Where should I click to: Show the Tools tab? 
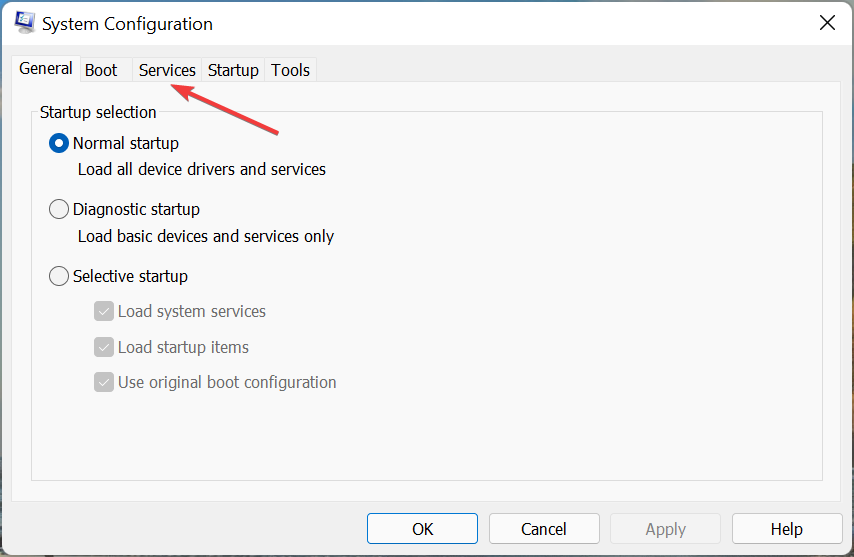(291, 70)
